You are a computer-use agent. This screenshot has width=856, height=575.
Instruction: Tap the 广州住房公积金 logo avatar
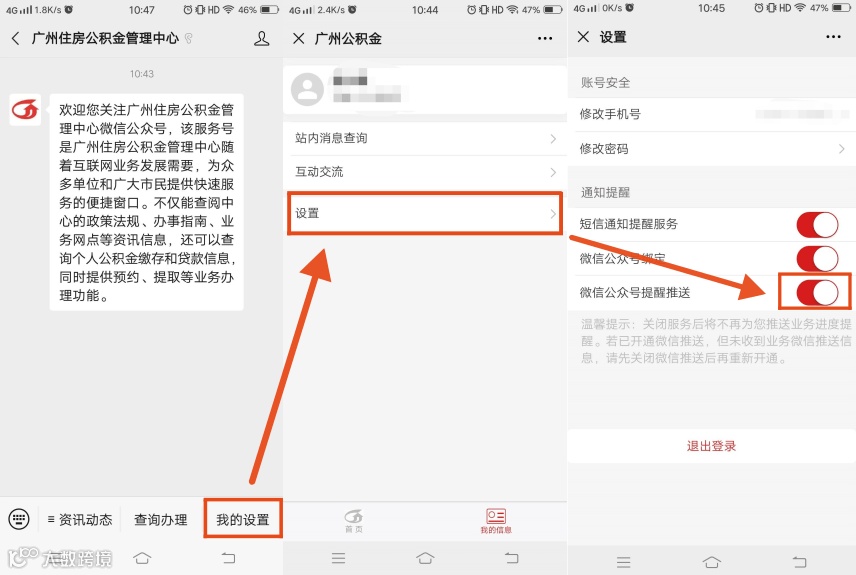coord(25,110)
